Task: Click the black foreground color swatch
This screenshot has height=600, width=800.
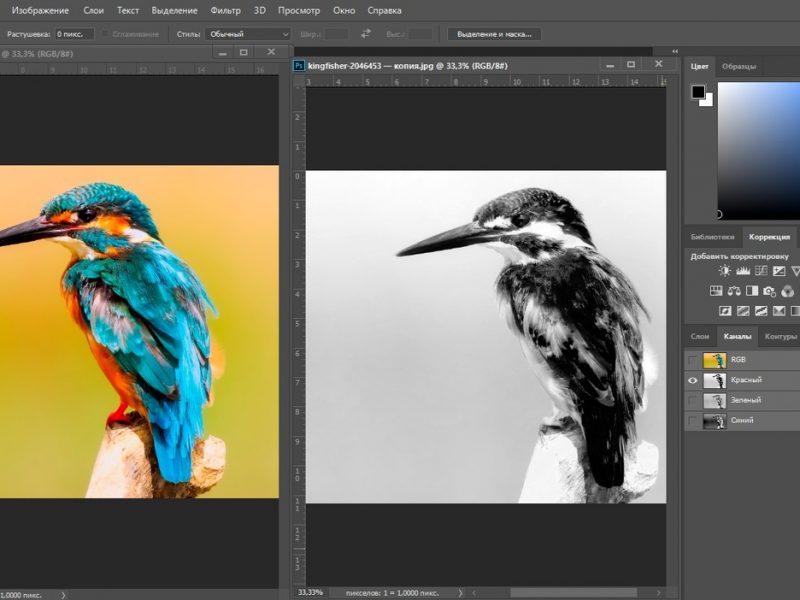Action: (x=698, y=92)
